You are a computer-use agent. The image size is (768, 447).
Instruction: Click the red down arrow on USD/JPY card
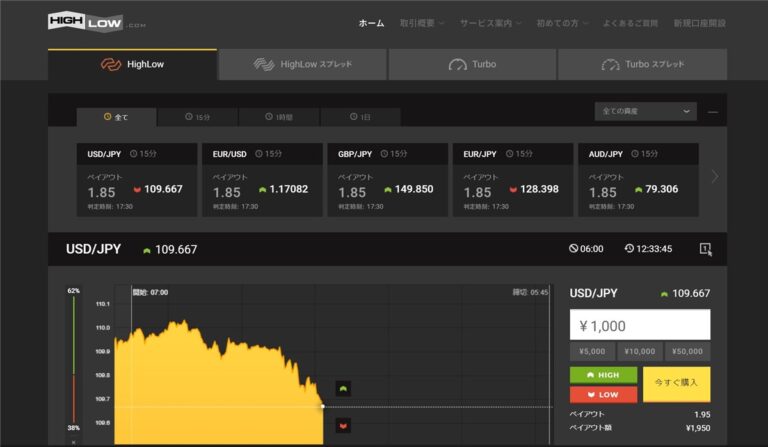click(x=137, y=189)
